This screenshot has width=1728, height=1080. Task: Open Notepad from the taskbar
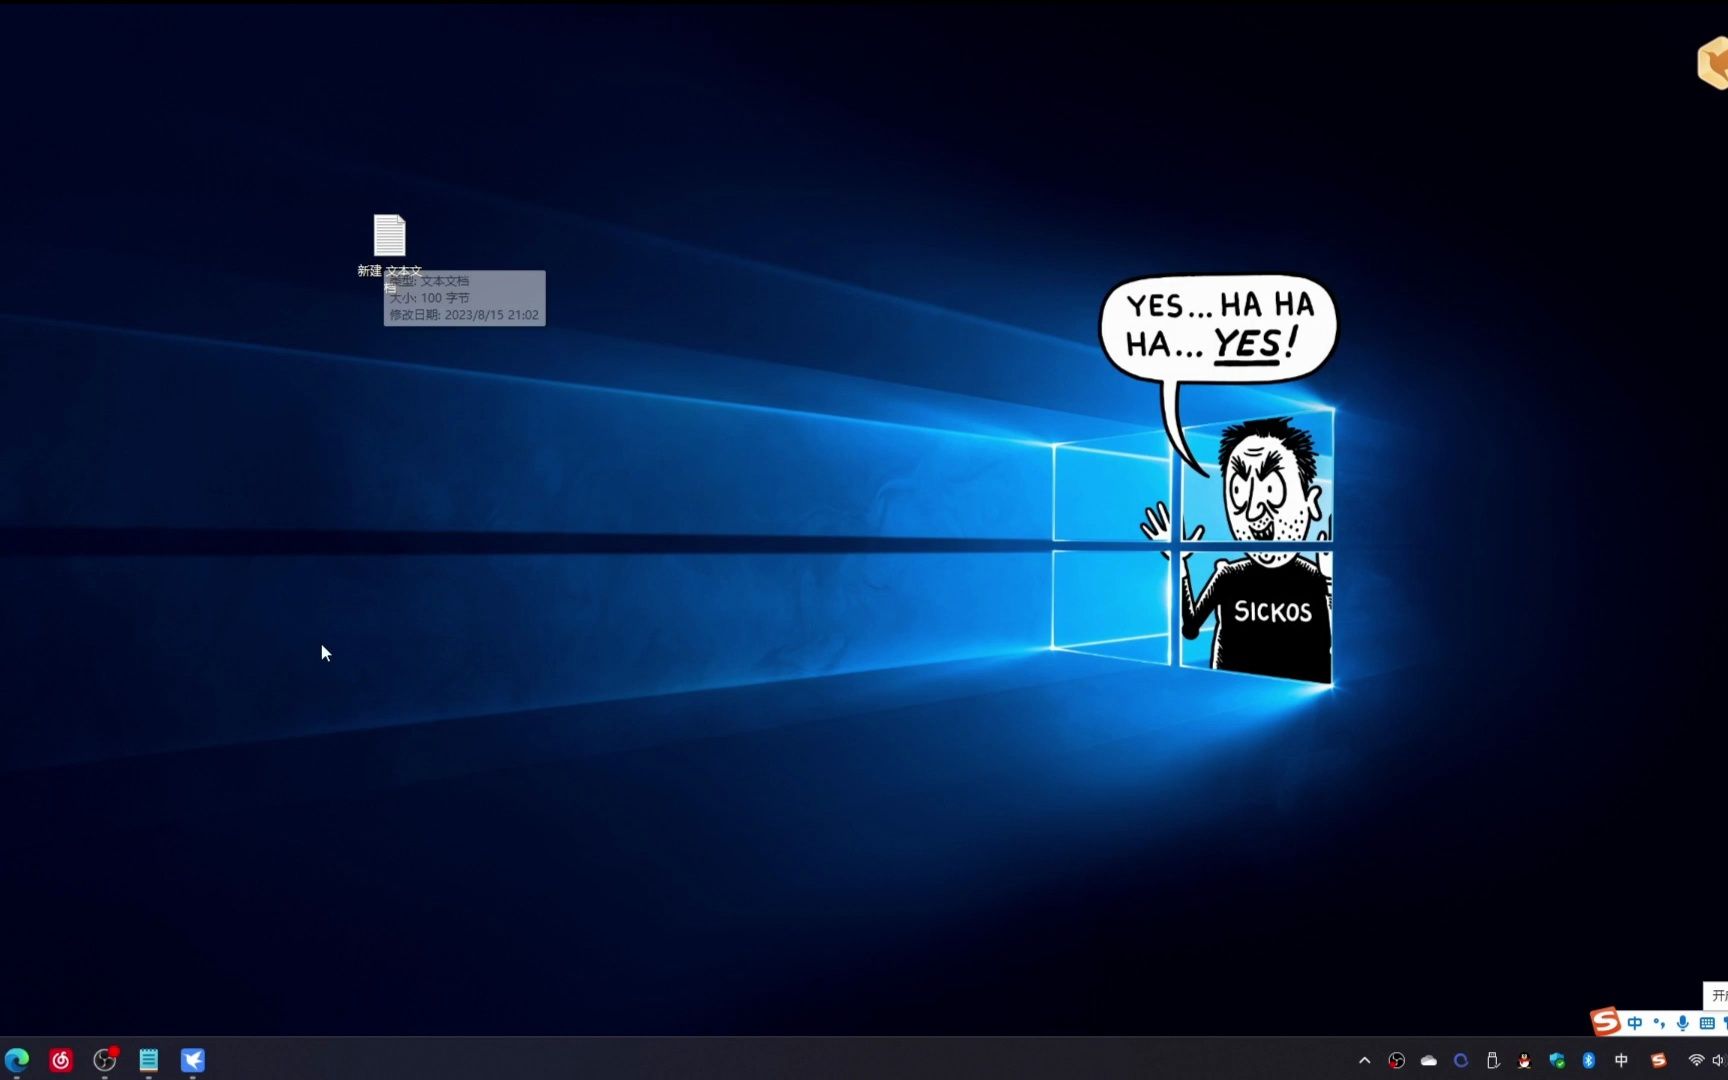149,1060
